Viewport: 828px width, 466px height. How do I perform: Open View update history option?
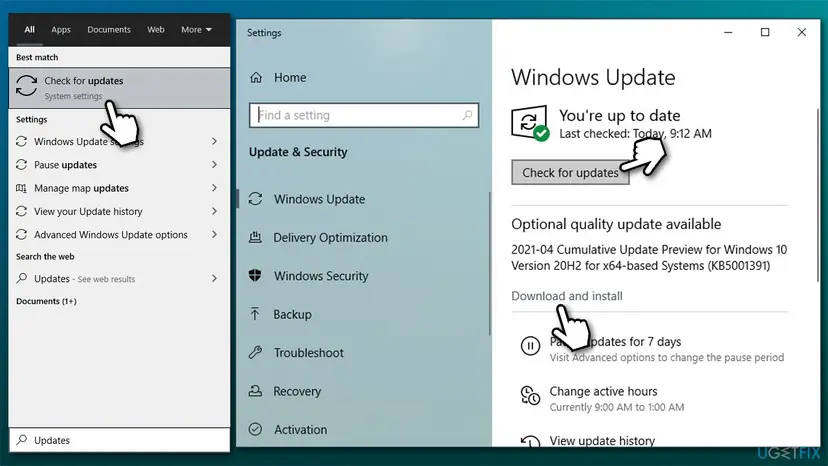click(602, 441)
